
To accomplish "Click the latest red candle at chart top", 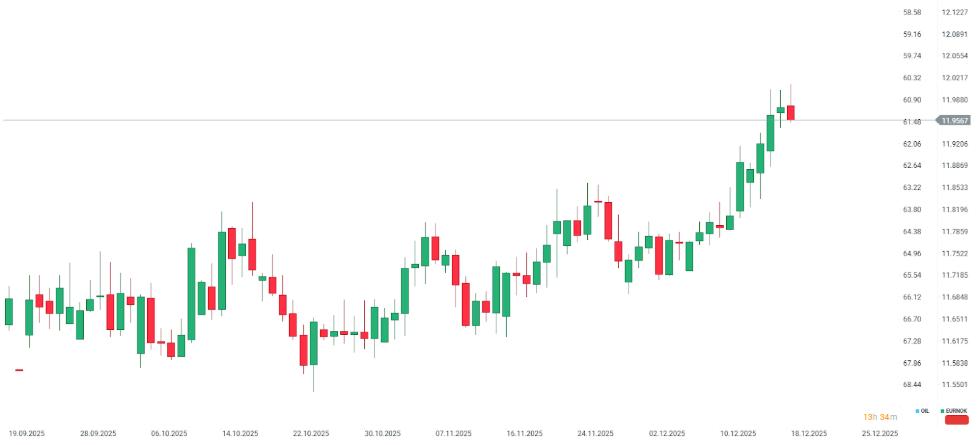I will pos(790,112).
